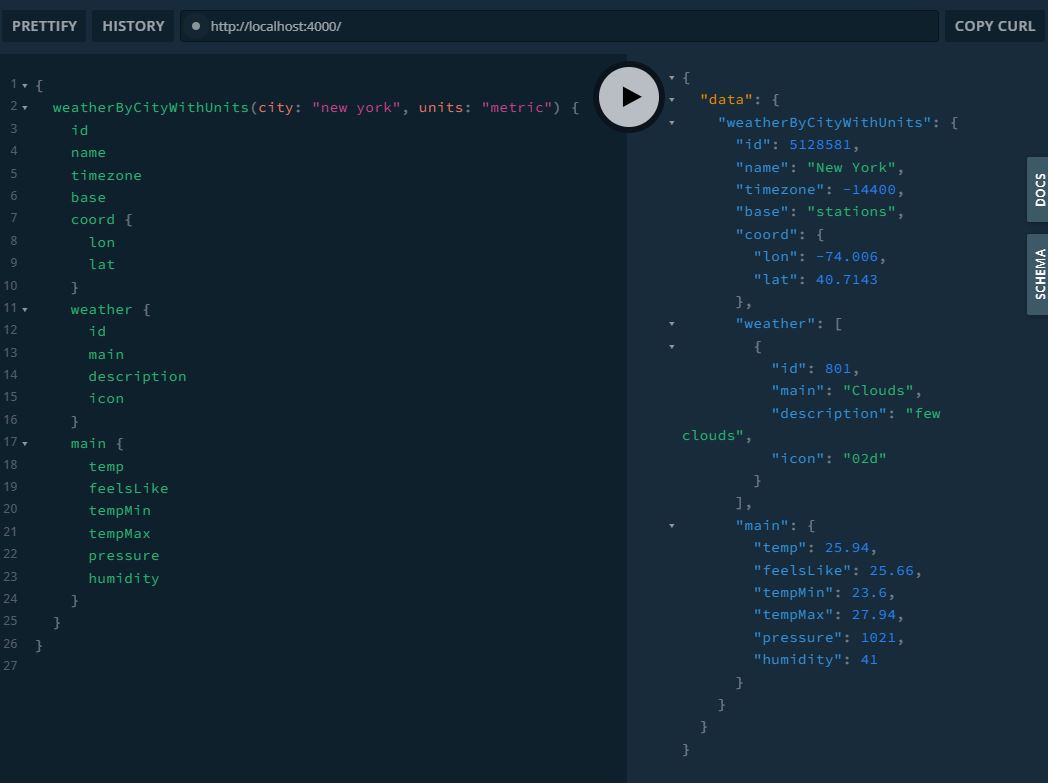The width and height of the screenshot is (1048, 783).
Task: Place cursor on the humidity field
Action: tap(124, 578)
